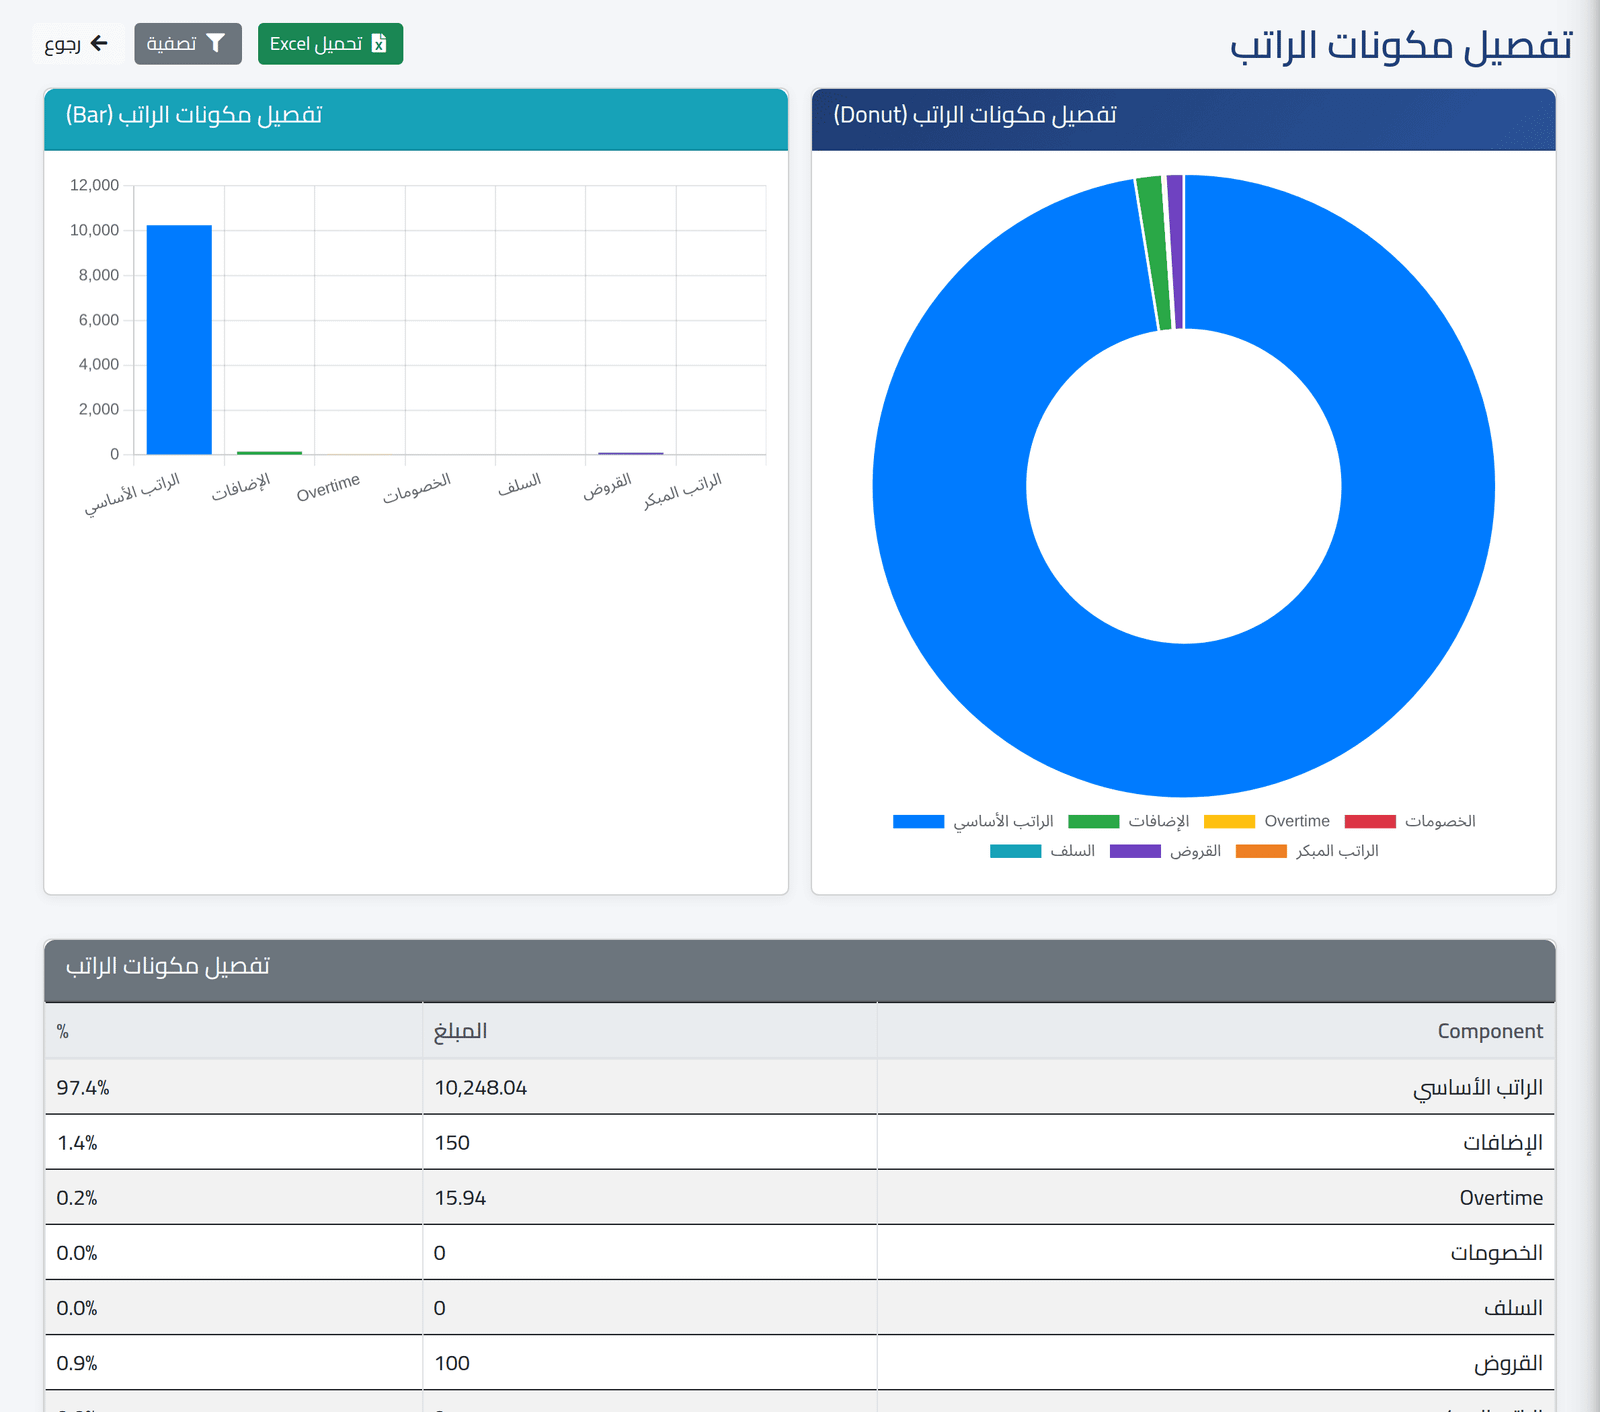
Task: Select the 15.94 amount cell
Action: click(x=650, y=1197)
